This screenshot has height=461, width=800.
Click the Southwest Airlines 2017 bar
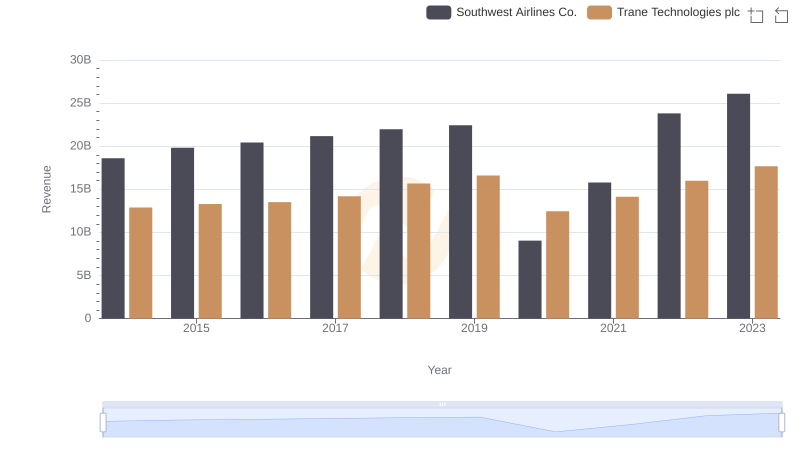321,227
